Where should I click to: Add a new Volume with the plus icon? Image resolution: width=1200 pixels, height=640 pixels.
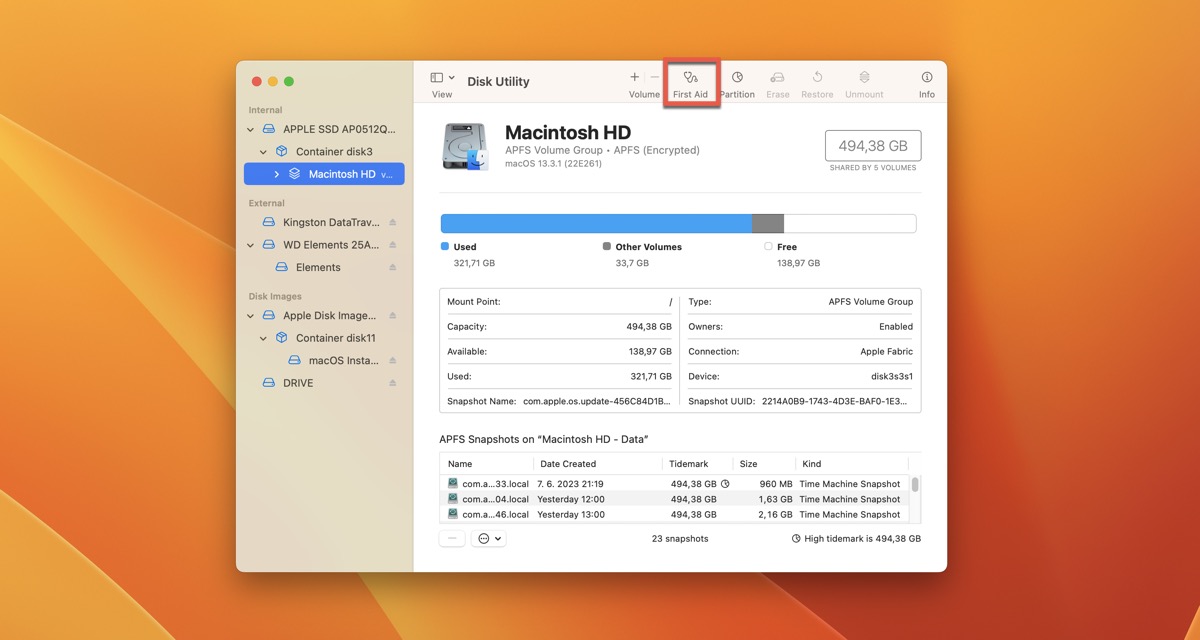pyautogui.click(x=634, y=76)
